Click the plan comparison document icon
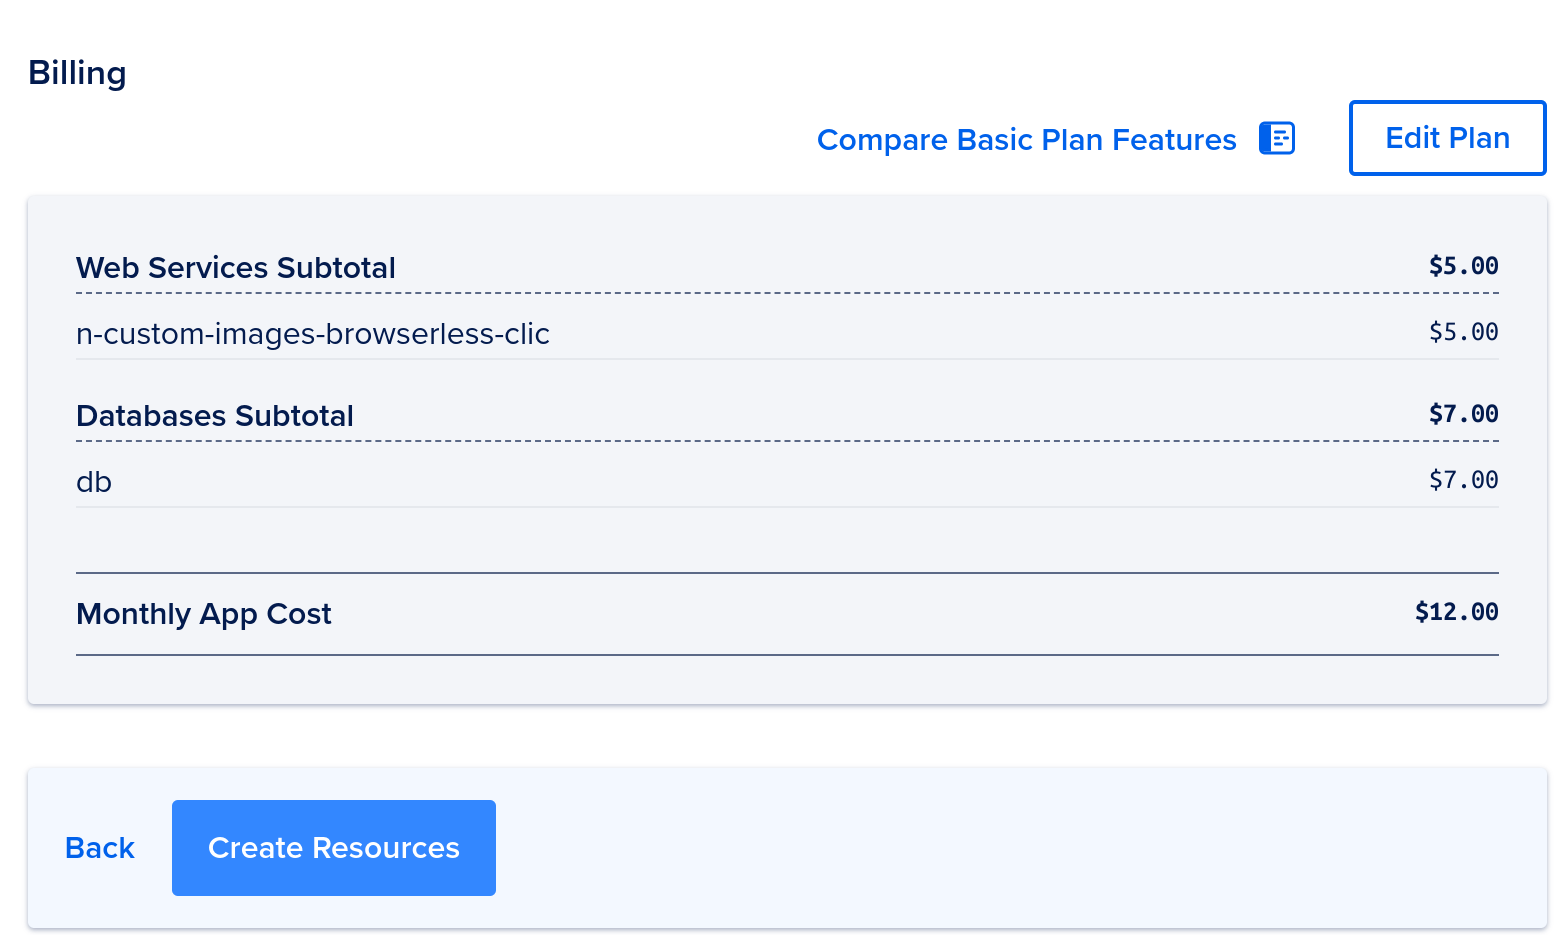Image resolution: width=1563 pixels, height=935 pixels. (x=1277, y=138)
